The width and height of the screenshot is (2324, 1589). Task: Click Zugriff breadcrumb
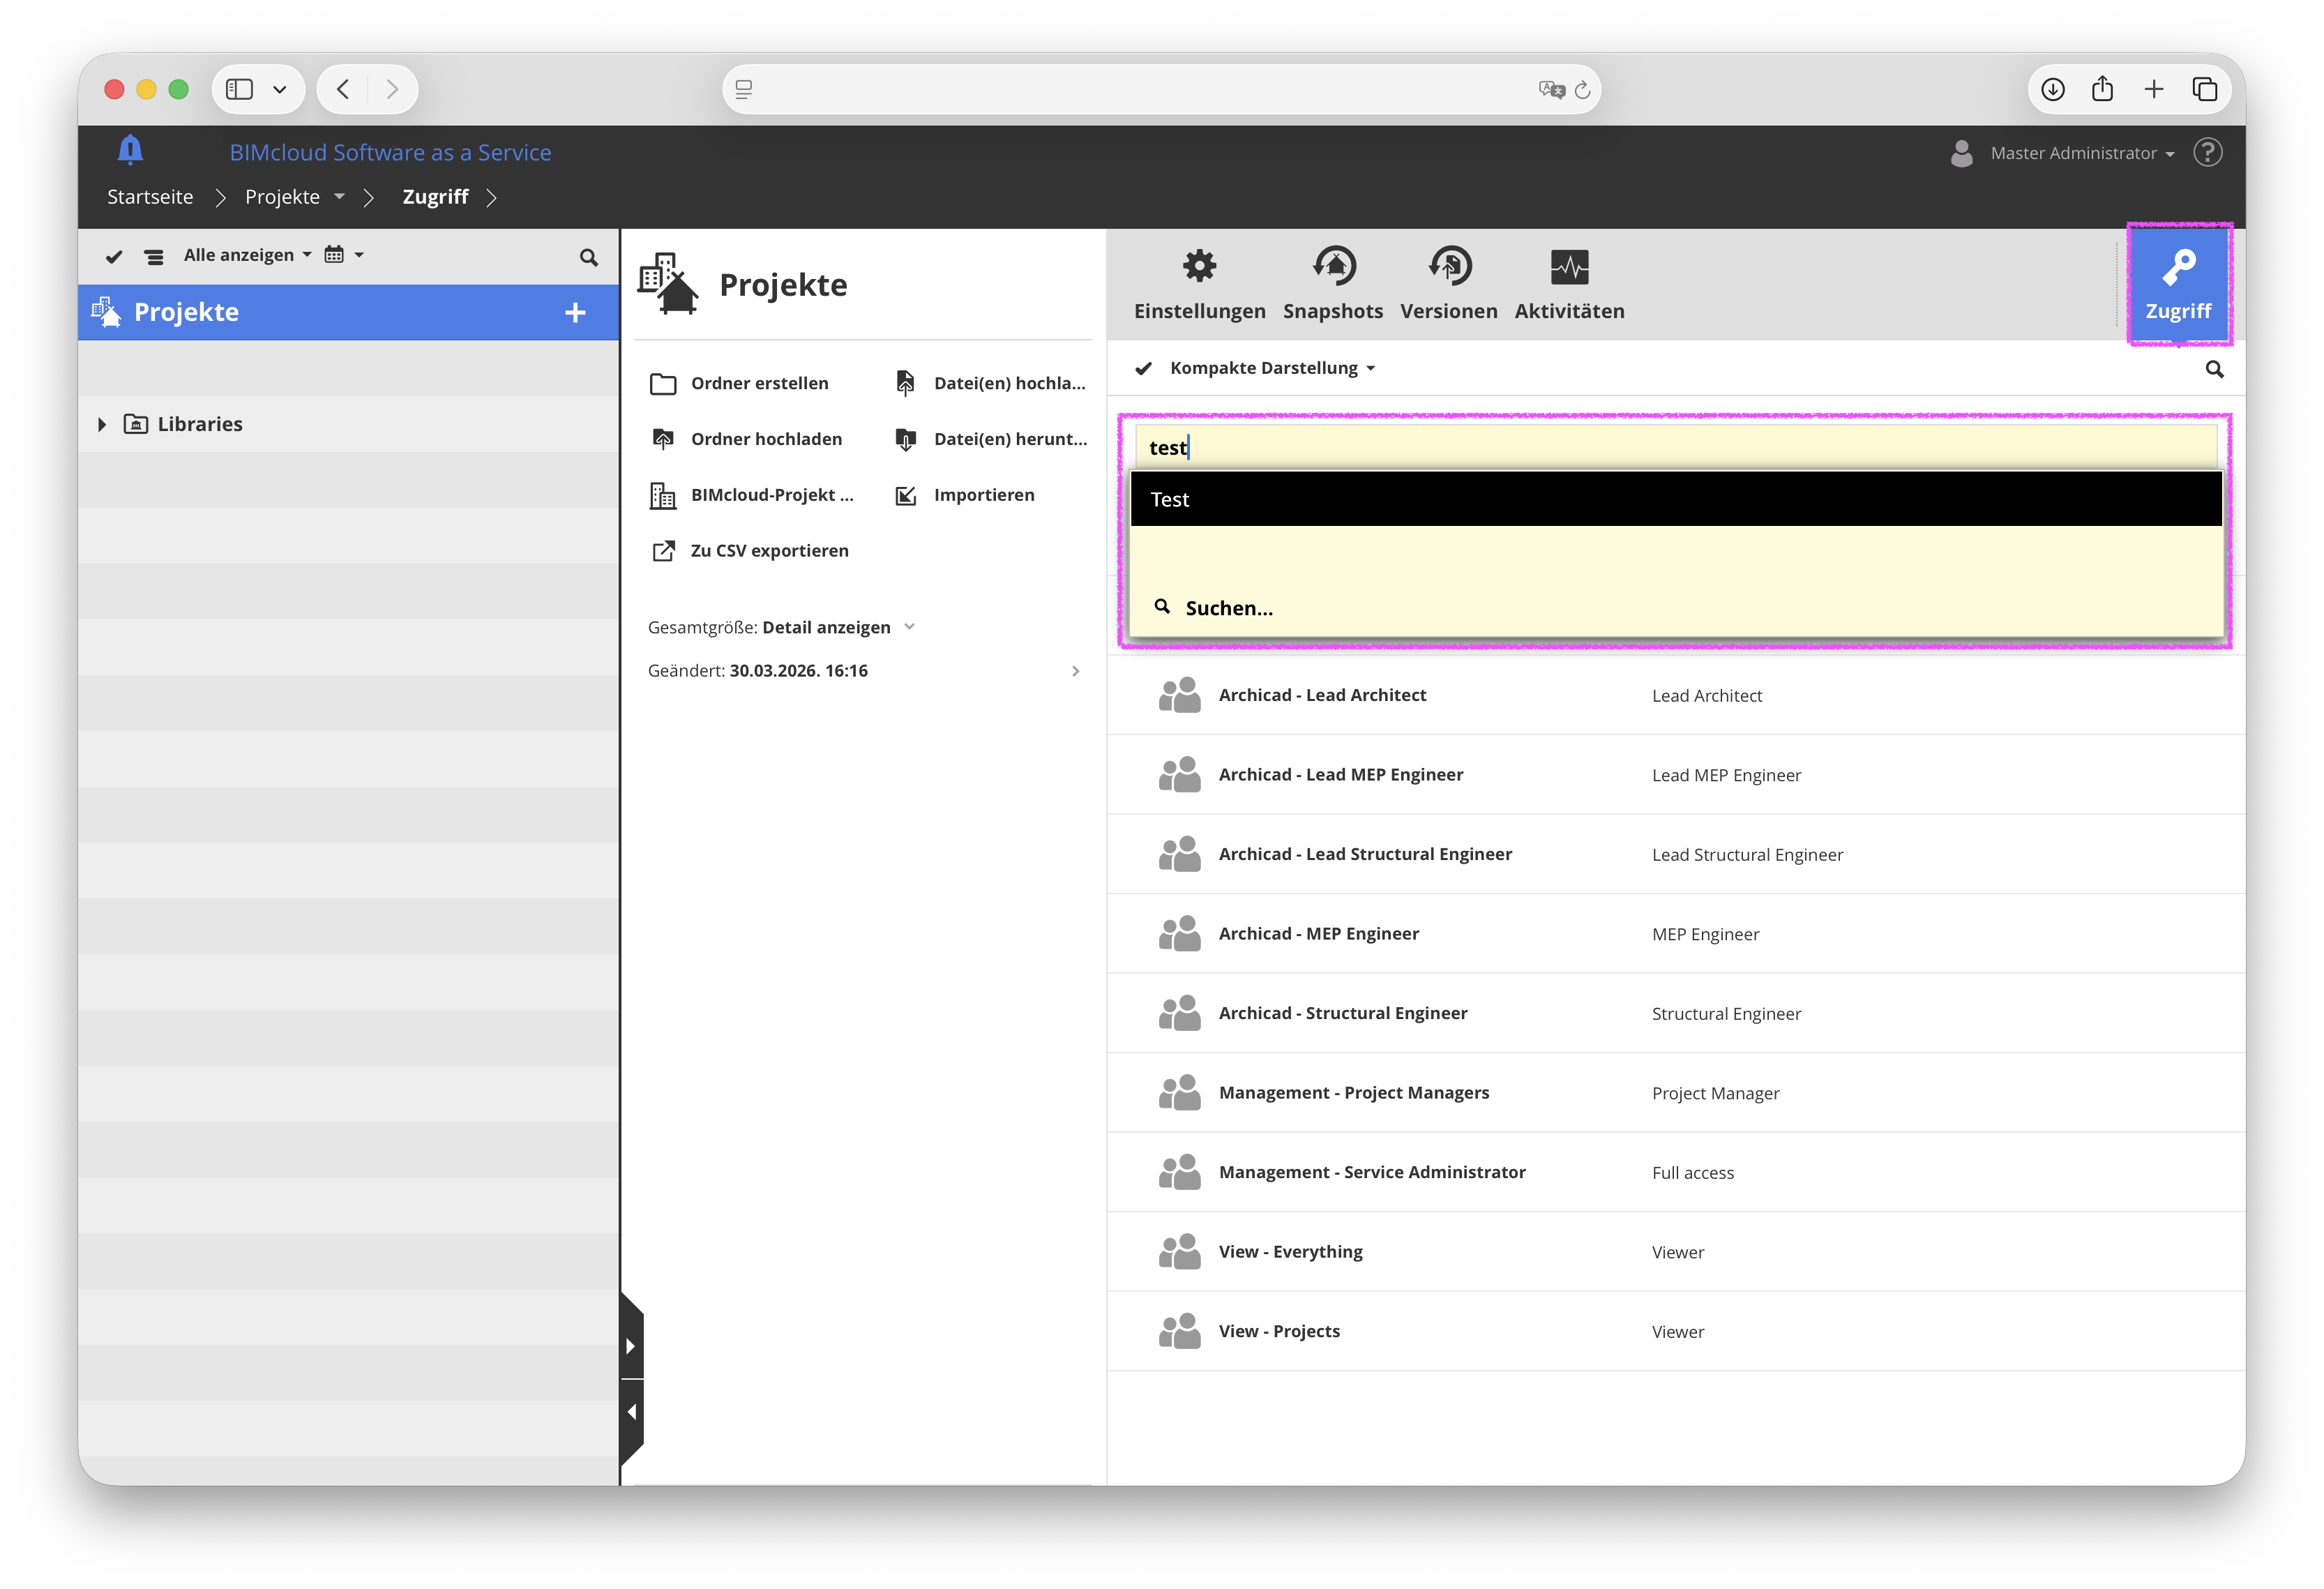(x=435, y=197)
